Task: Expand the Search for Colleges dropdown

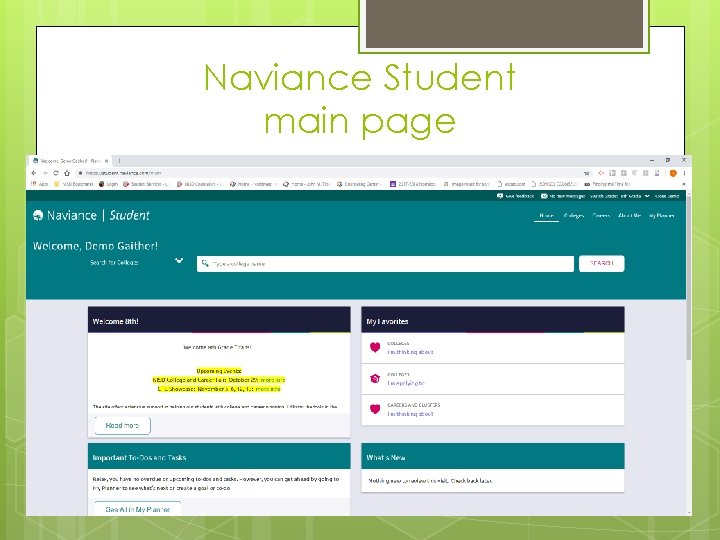Action: (179, 261)
